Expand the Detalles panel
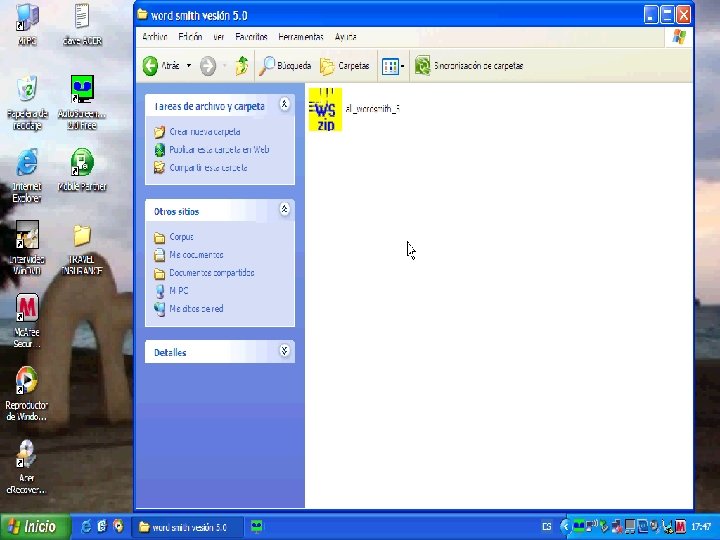This screenshot has height=540, width=720. click(x=284, y=351)
